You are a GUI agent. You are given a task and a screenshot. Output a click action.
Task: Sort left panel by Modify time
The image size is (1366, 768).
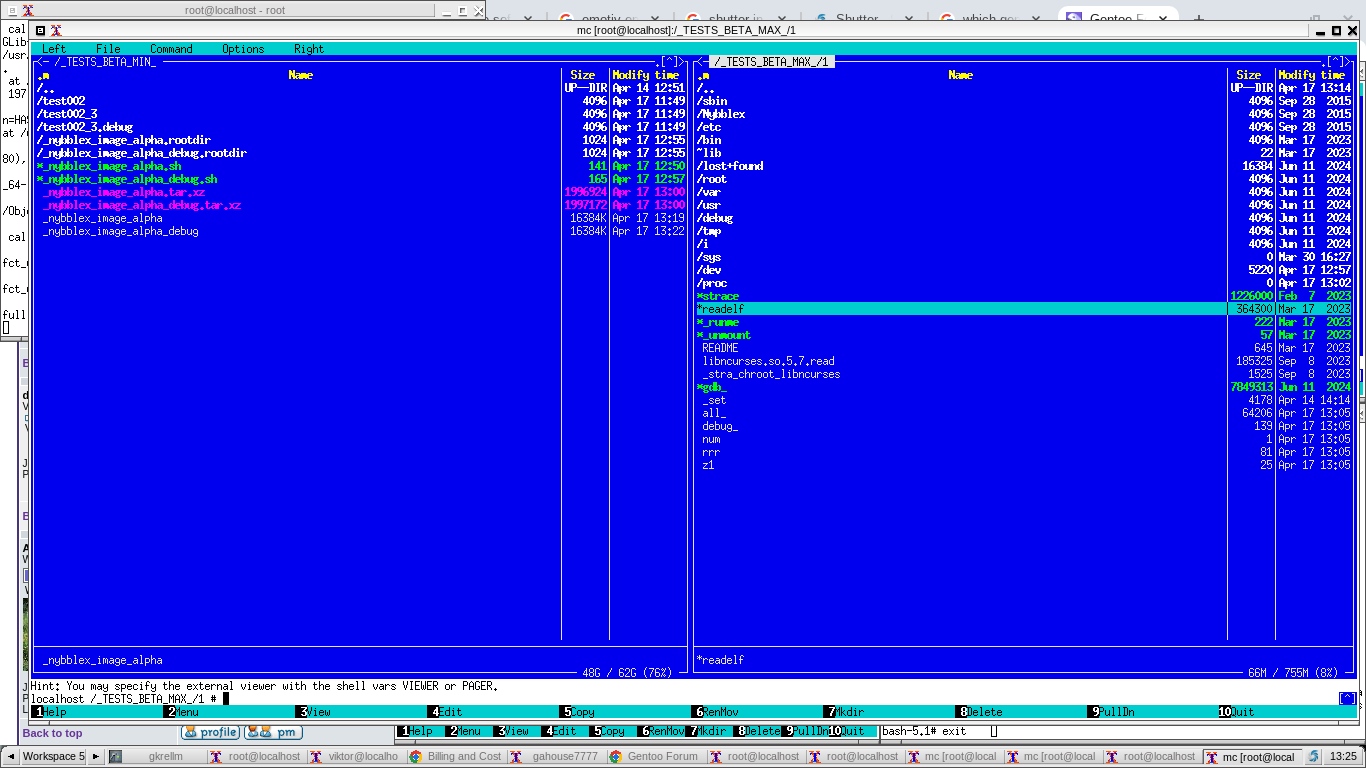coord(646,75)
